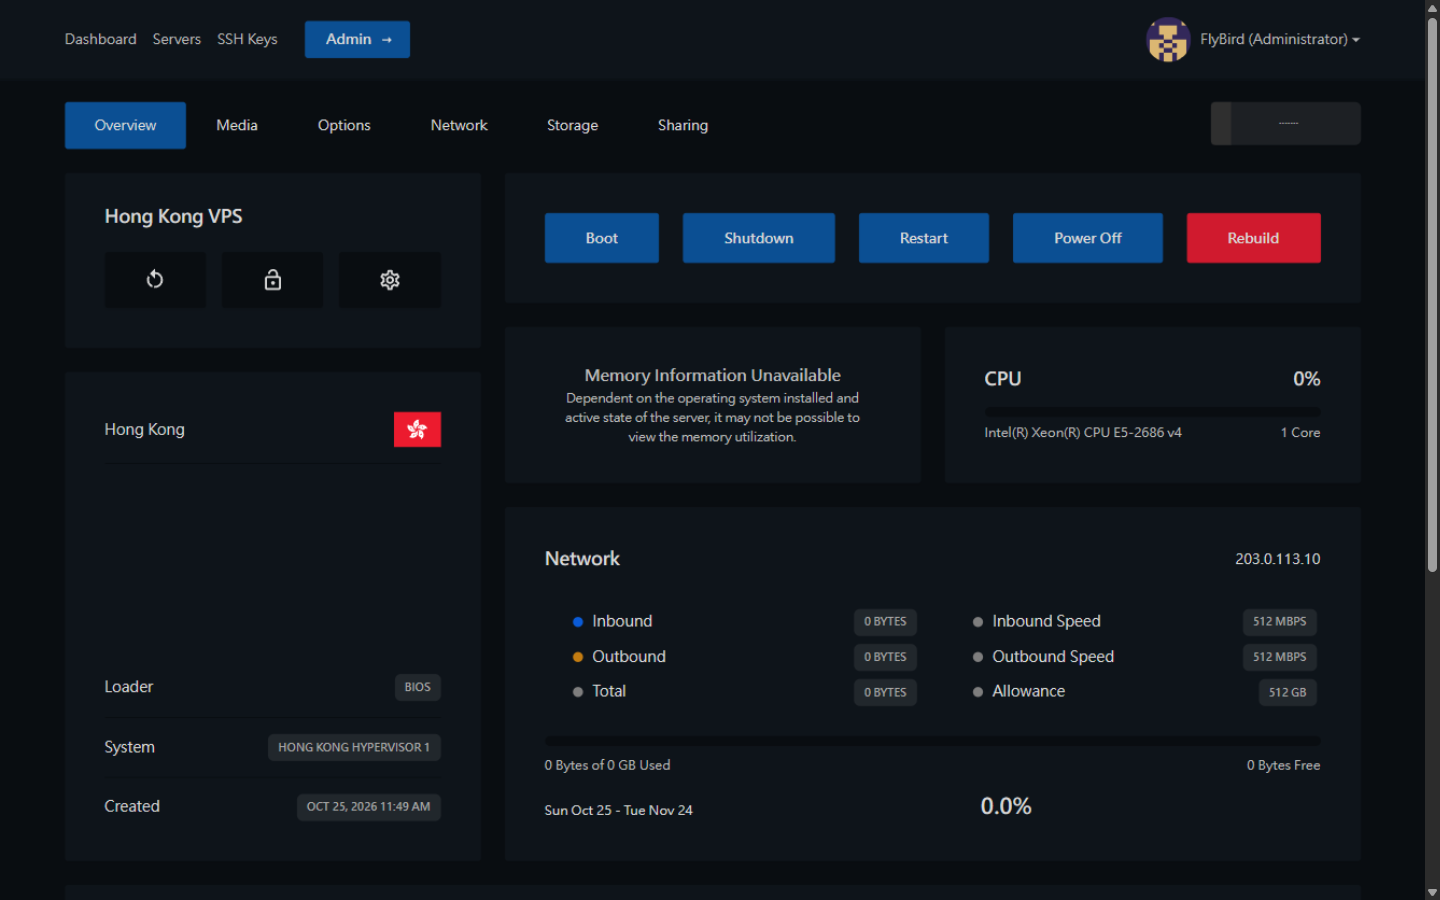Switch to the Sharing tab
The width and height of the screenshot is (1440, 900).
(683, 125)
